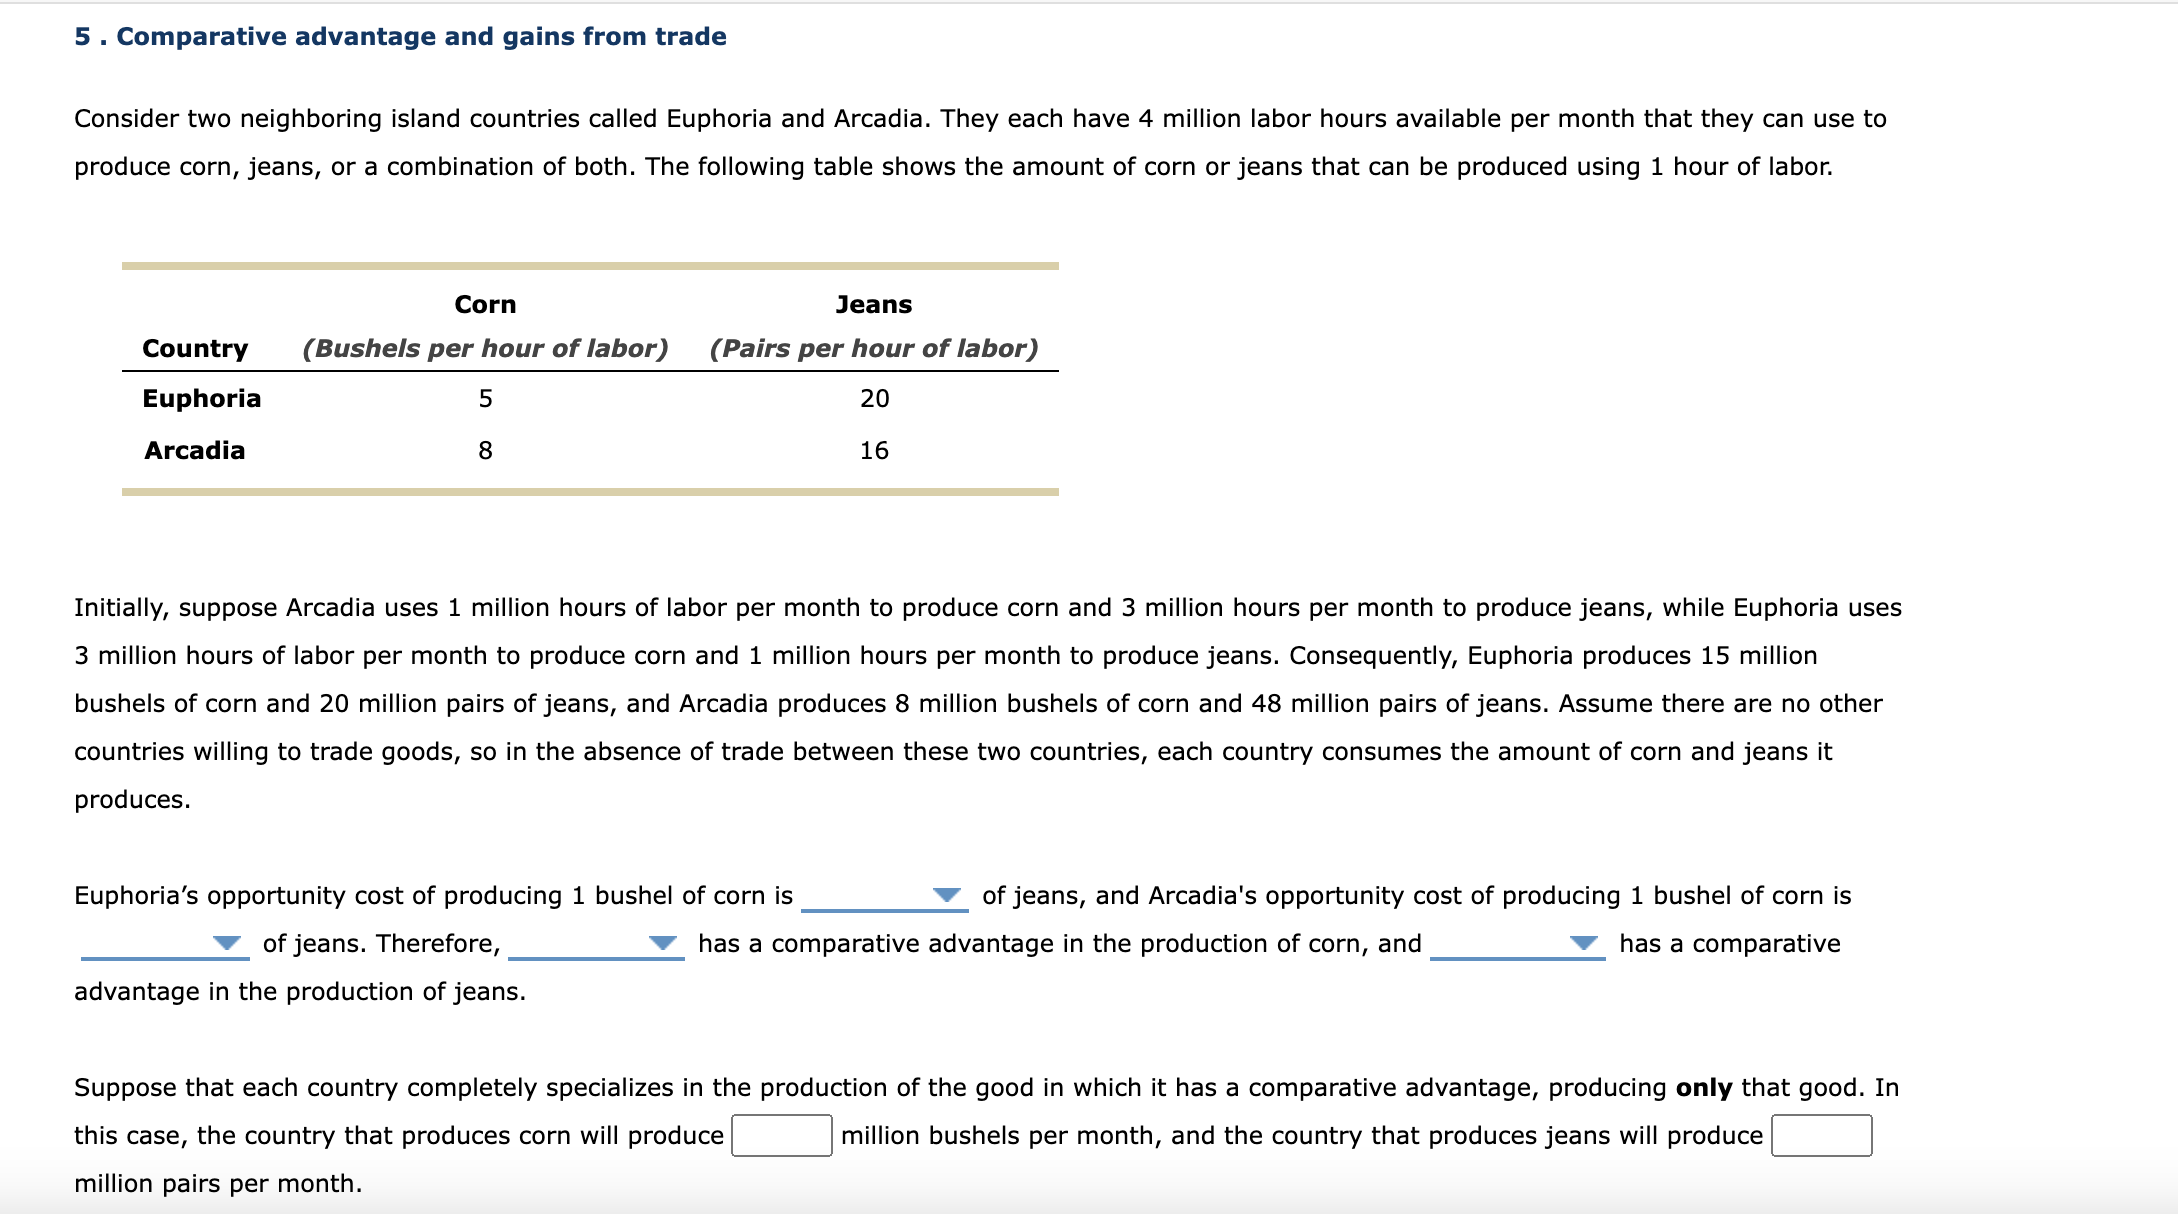2178x1214 pixels.
Task: Select the heading Comparative advantage and gains from trade
Action: click(x=399, y=36)
